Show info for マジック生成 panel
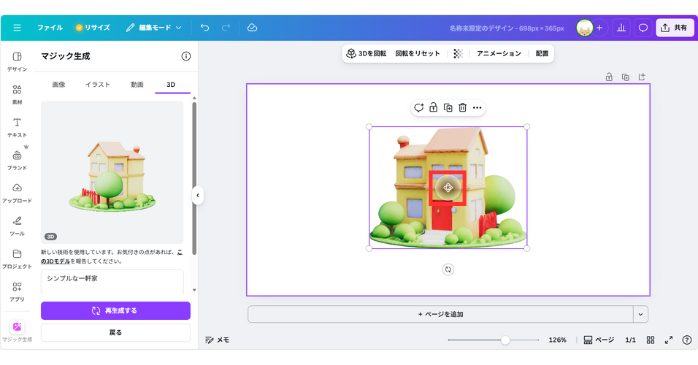Image resolution: width=698 pixels, height=365 pixels. click(186, 56)
